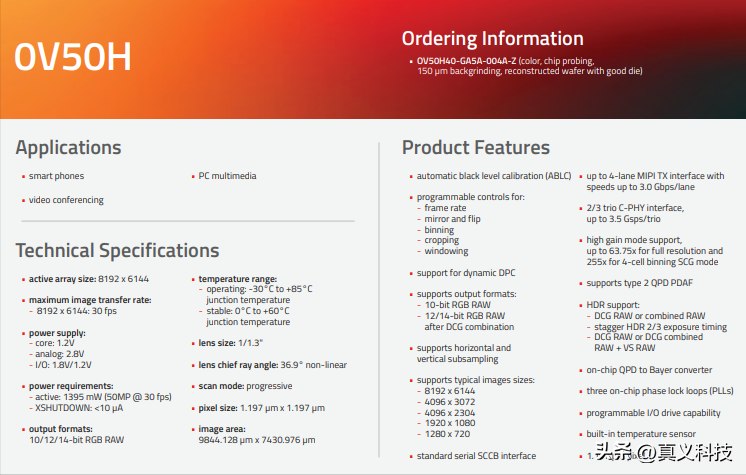The height and width of the screenshot is (475, 746).
Task: Select automatic black level calibration (ABLC) bullet
Action: click(x=494, y=176)
